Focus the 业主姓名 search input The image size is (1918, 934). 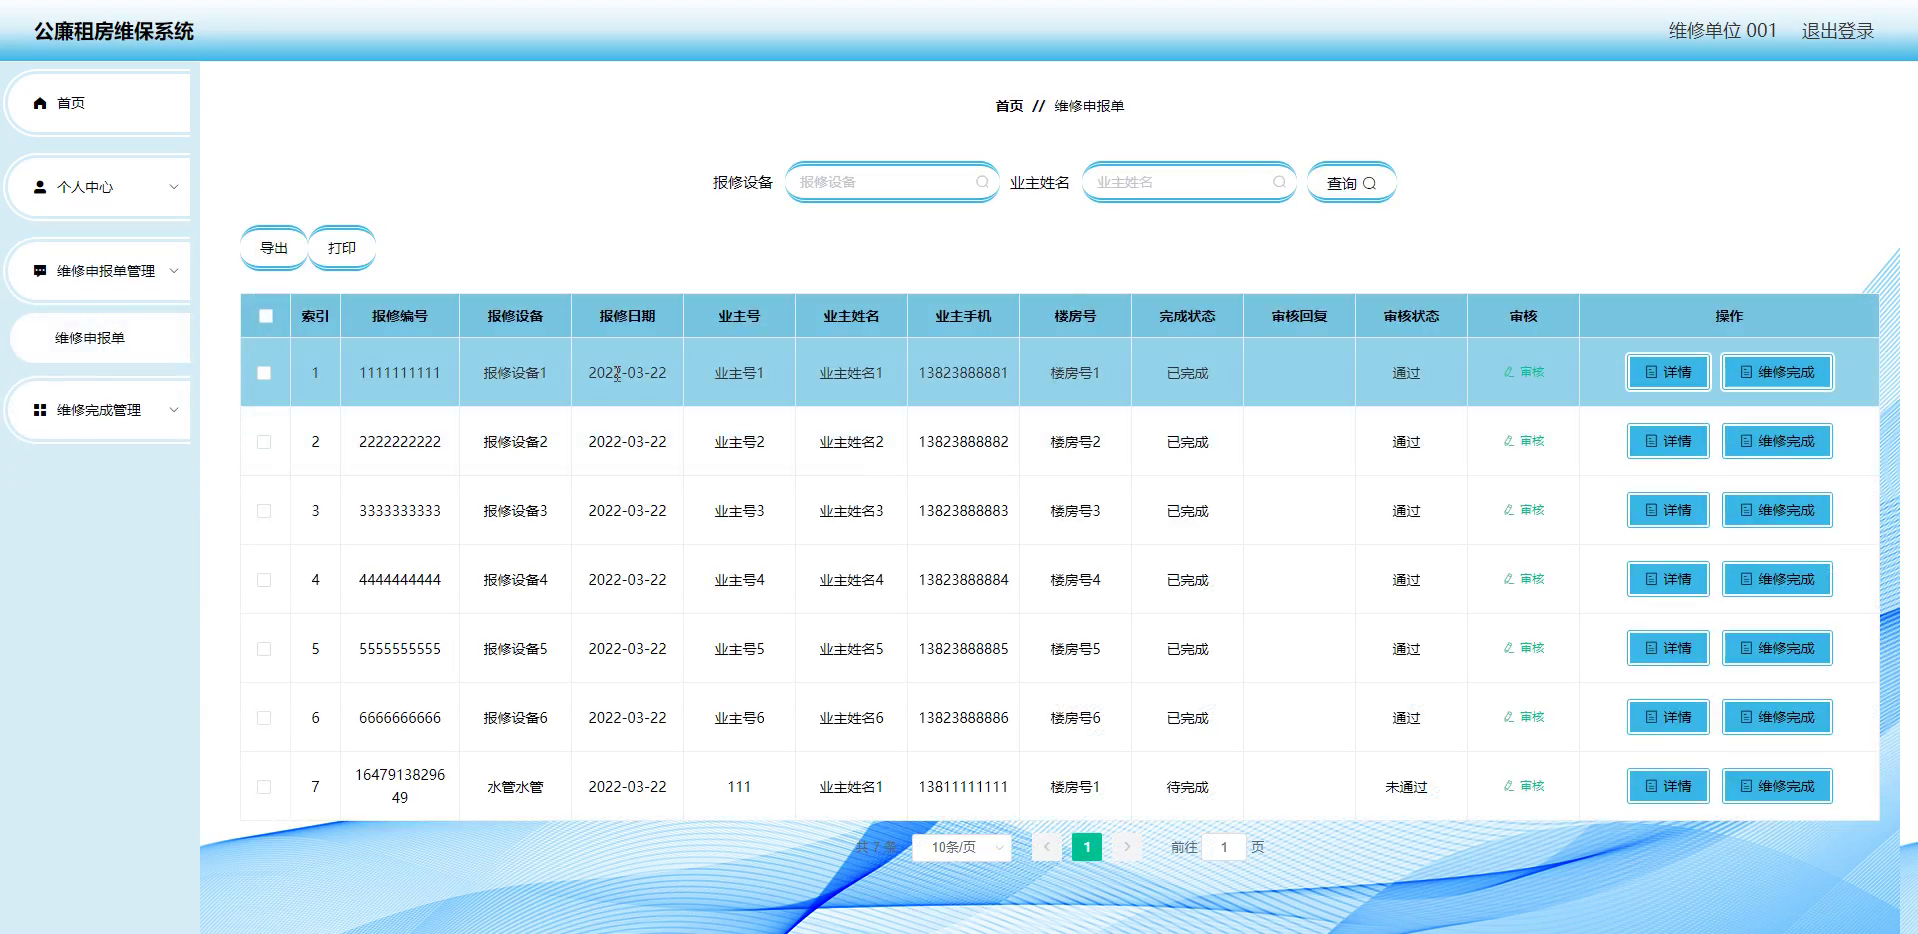click(x=1189, y=182)
